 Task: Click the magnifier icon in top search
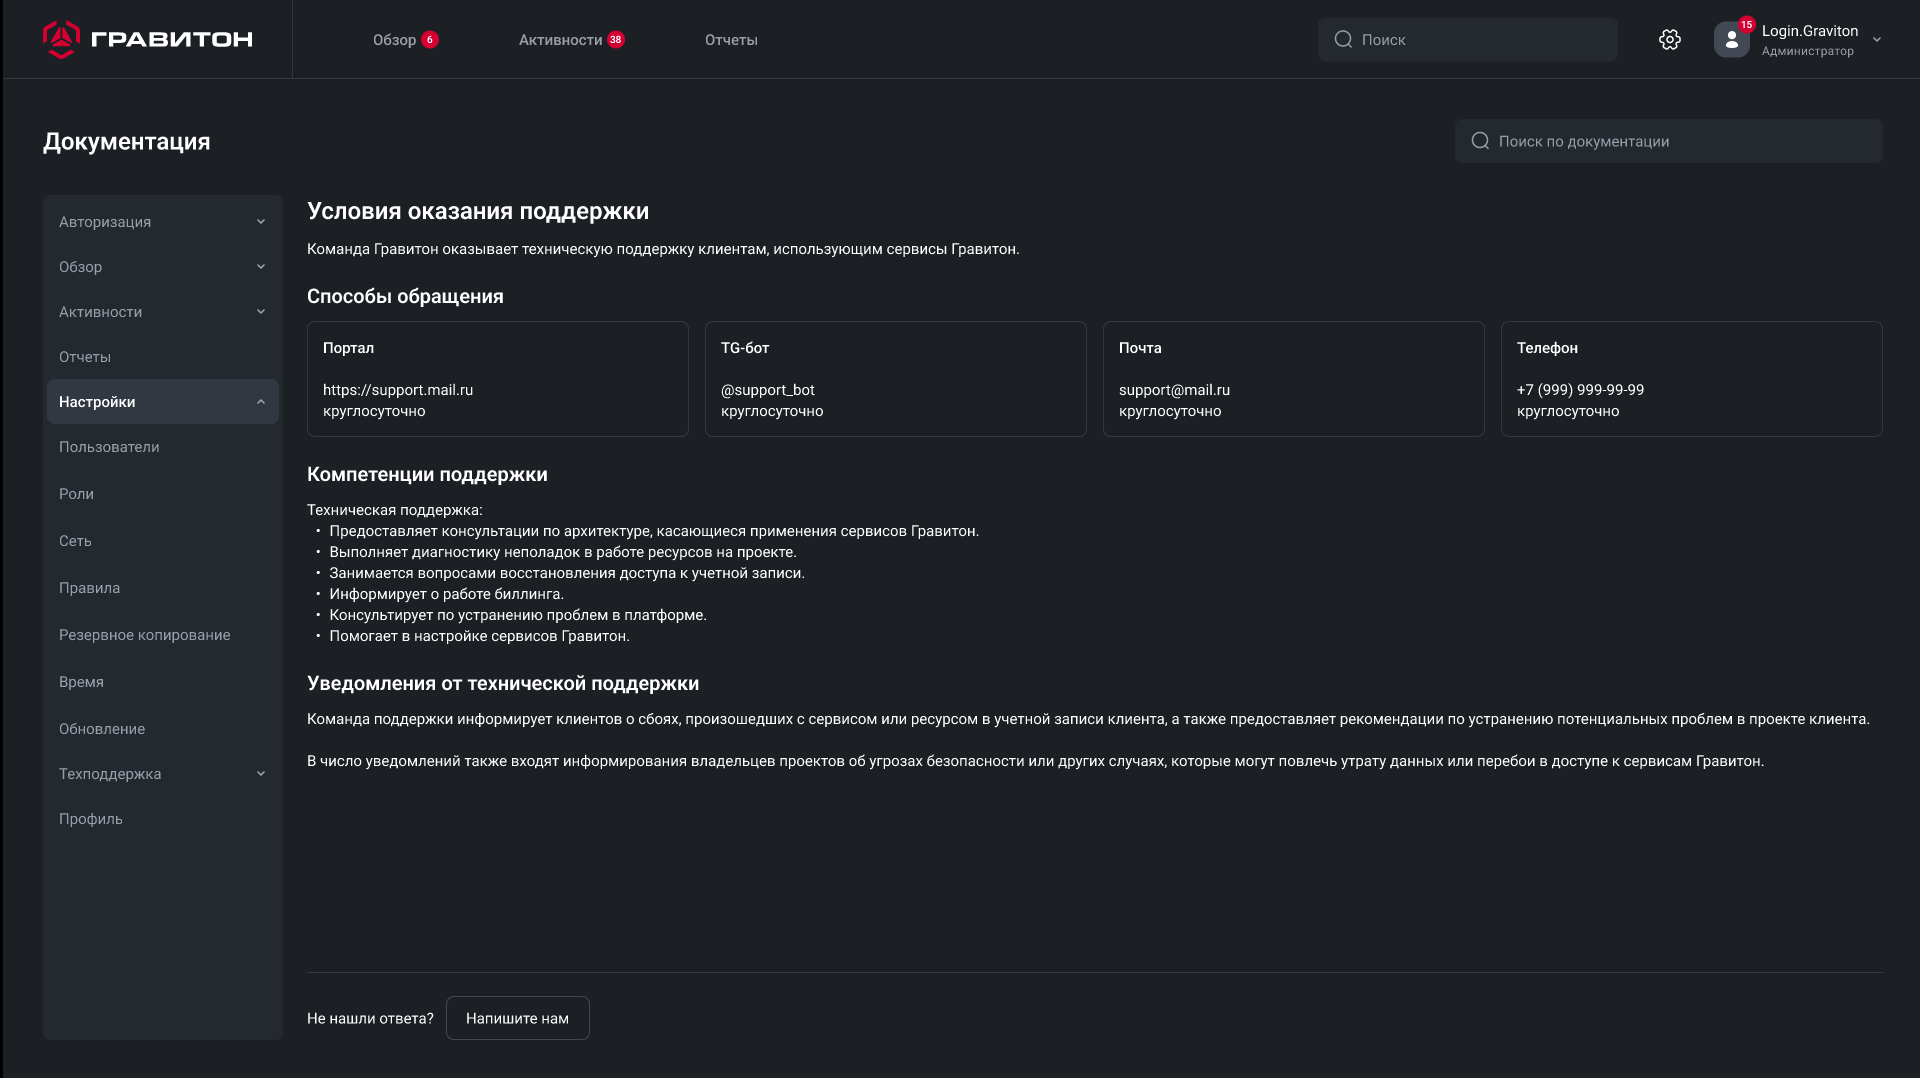pos(1343,40)
